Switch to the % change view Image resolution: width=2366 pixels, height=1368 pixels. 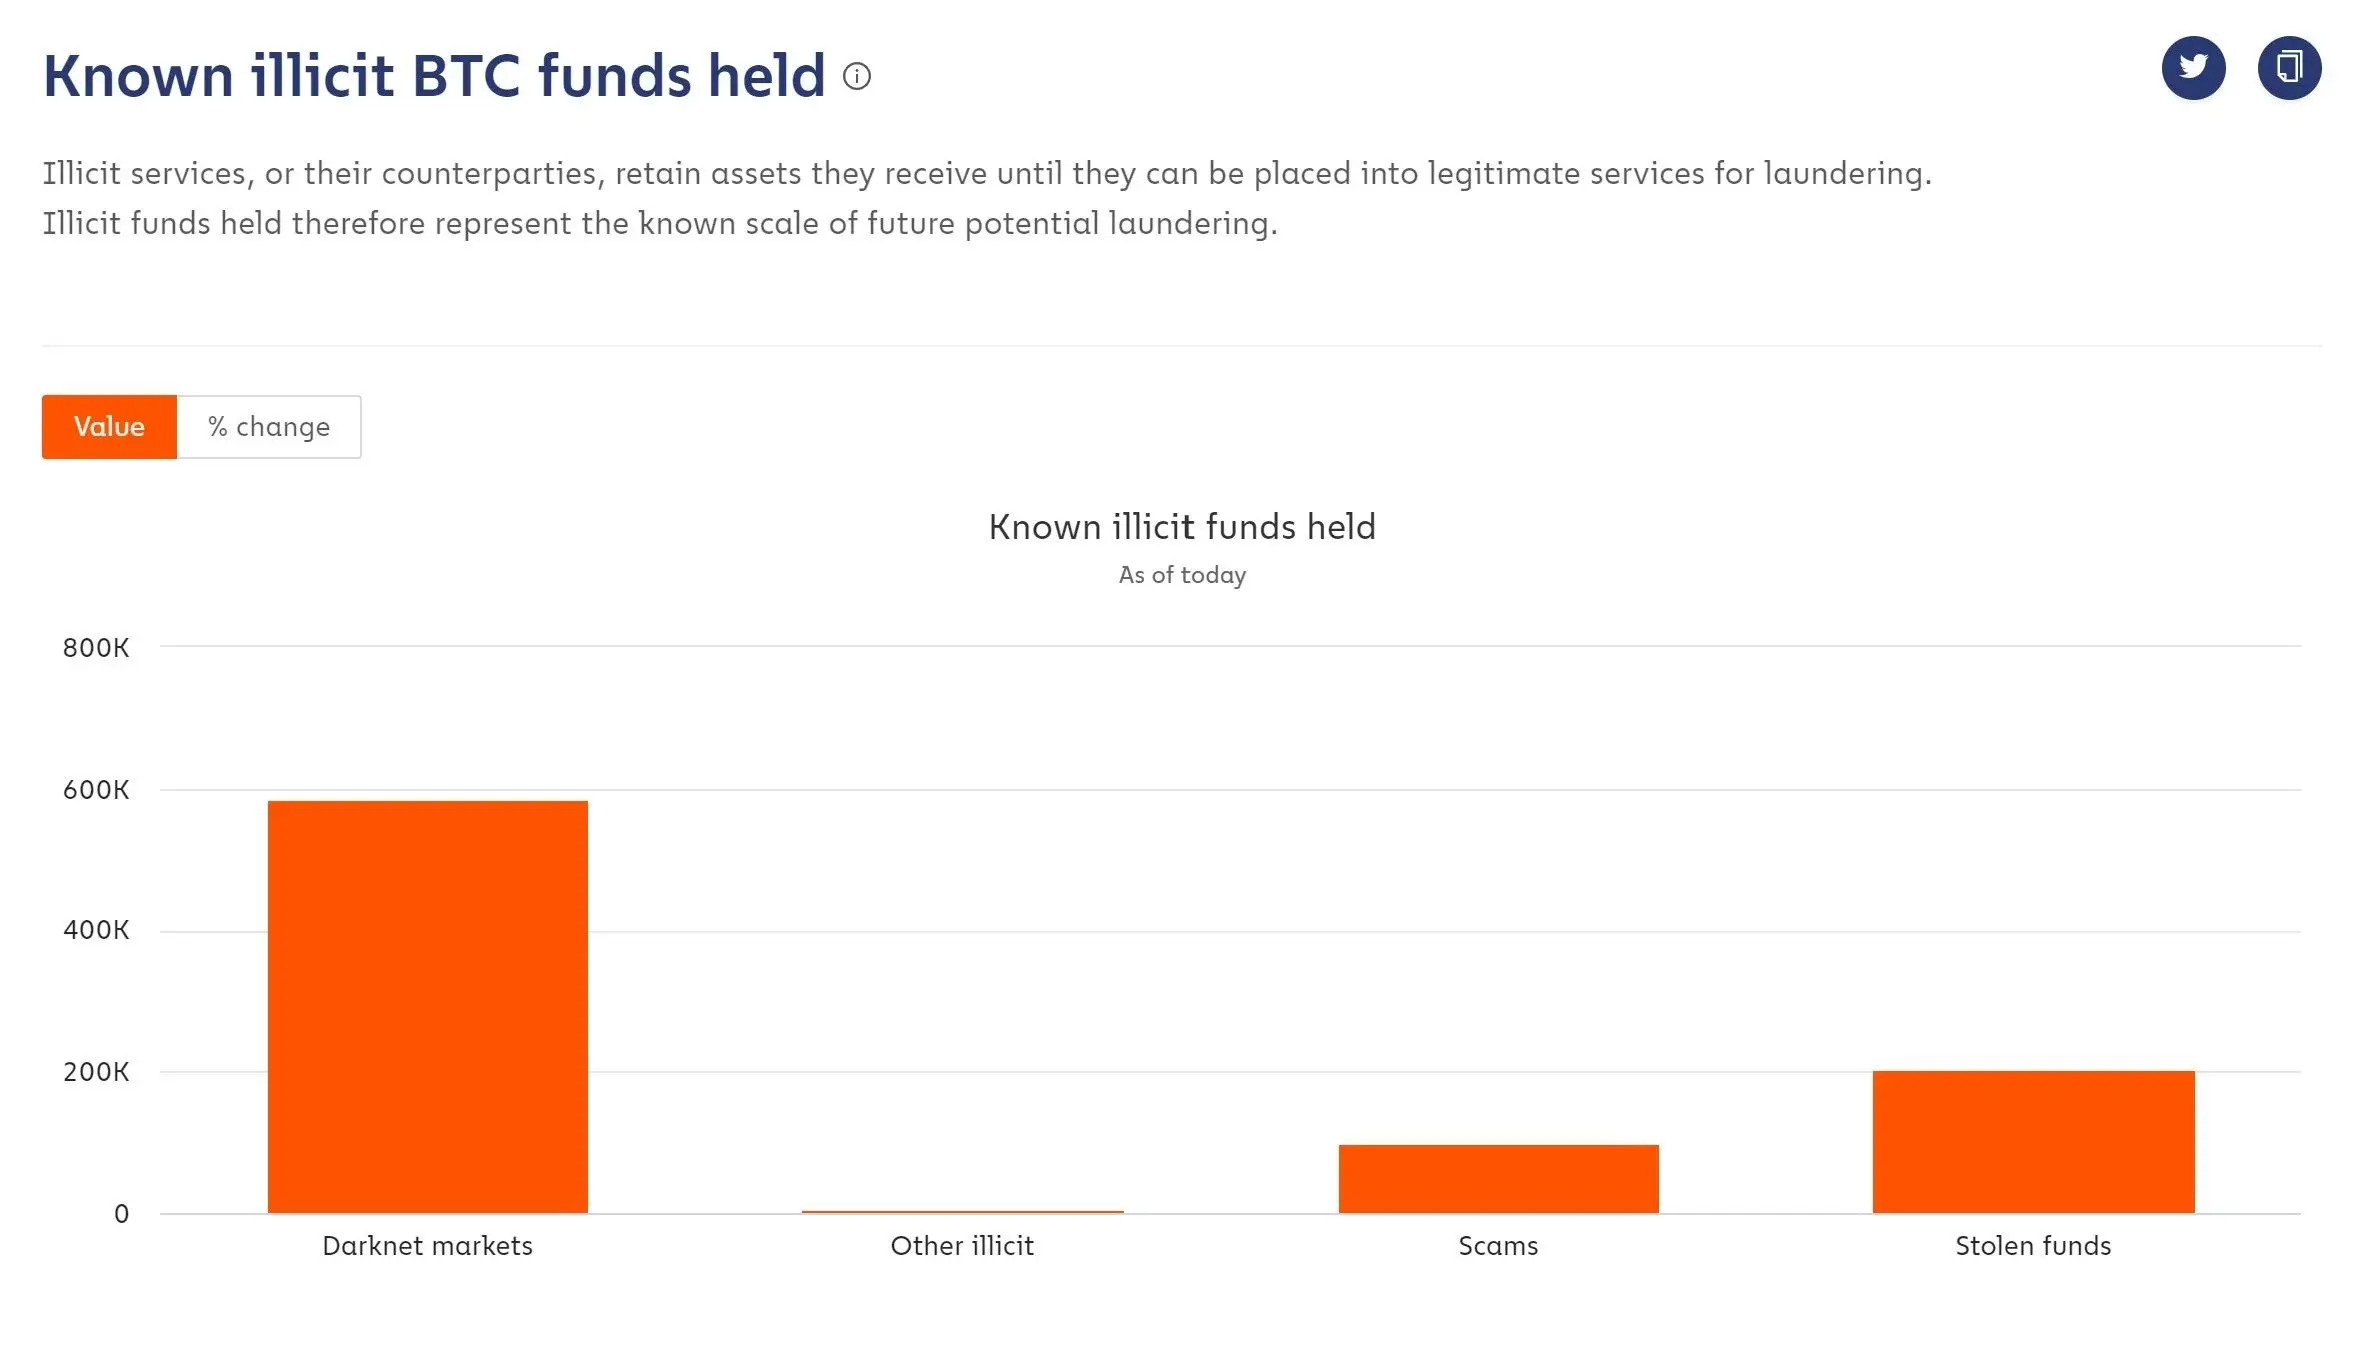(x=269, y=427)
